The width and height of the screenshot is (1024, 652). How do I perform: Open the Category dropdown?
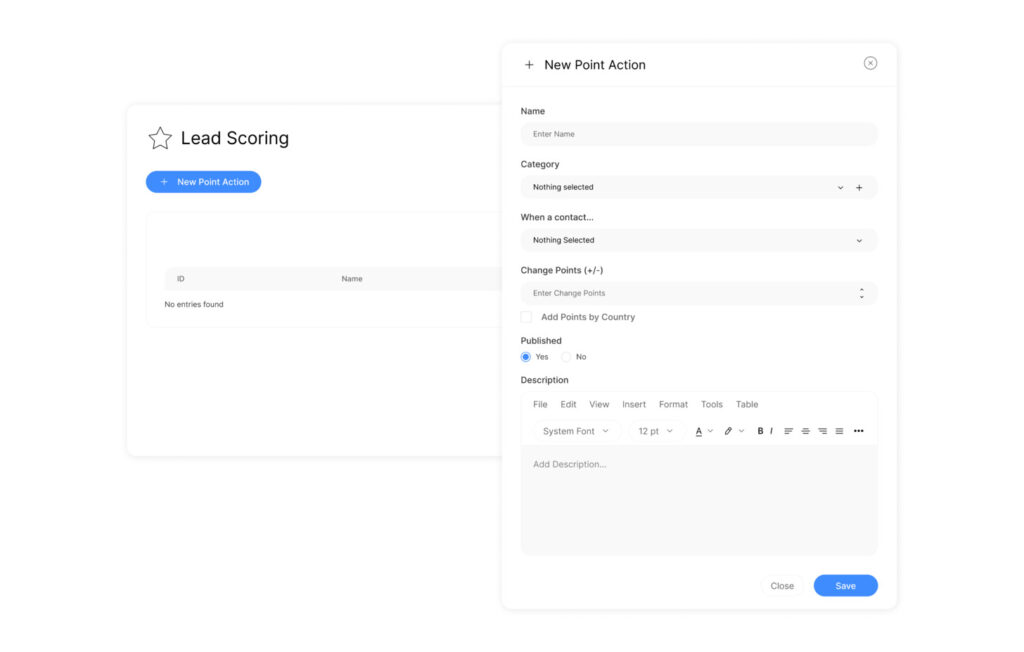(685, 187)
